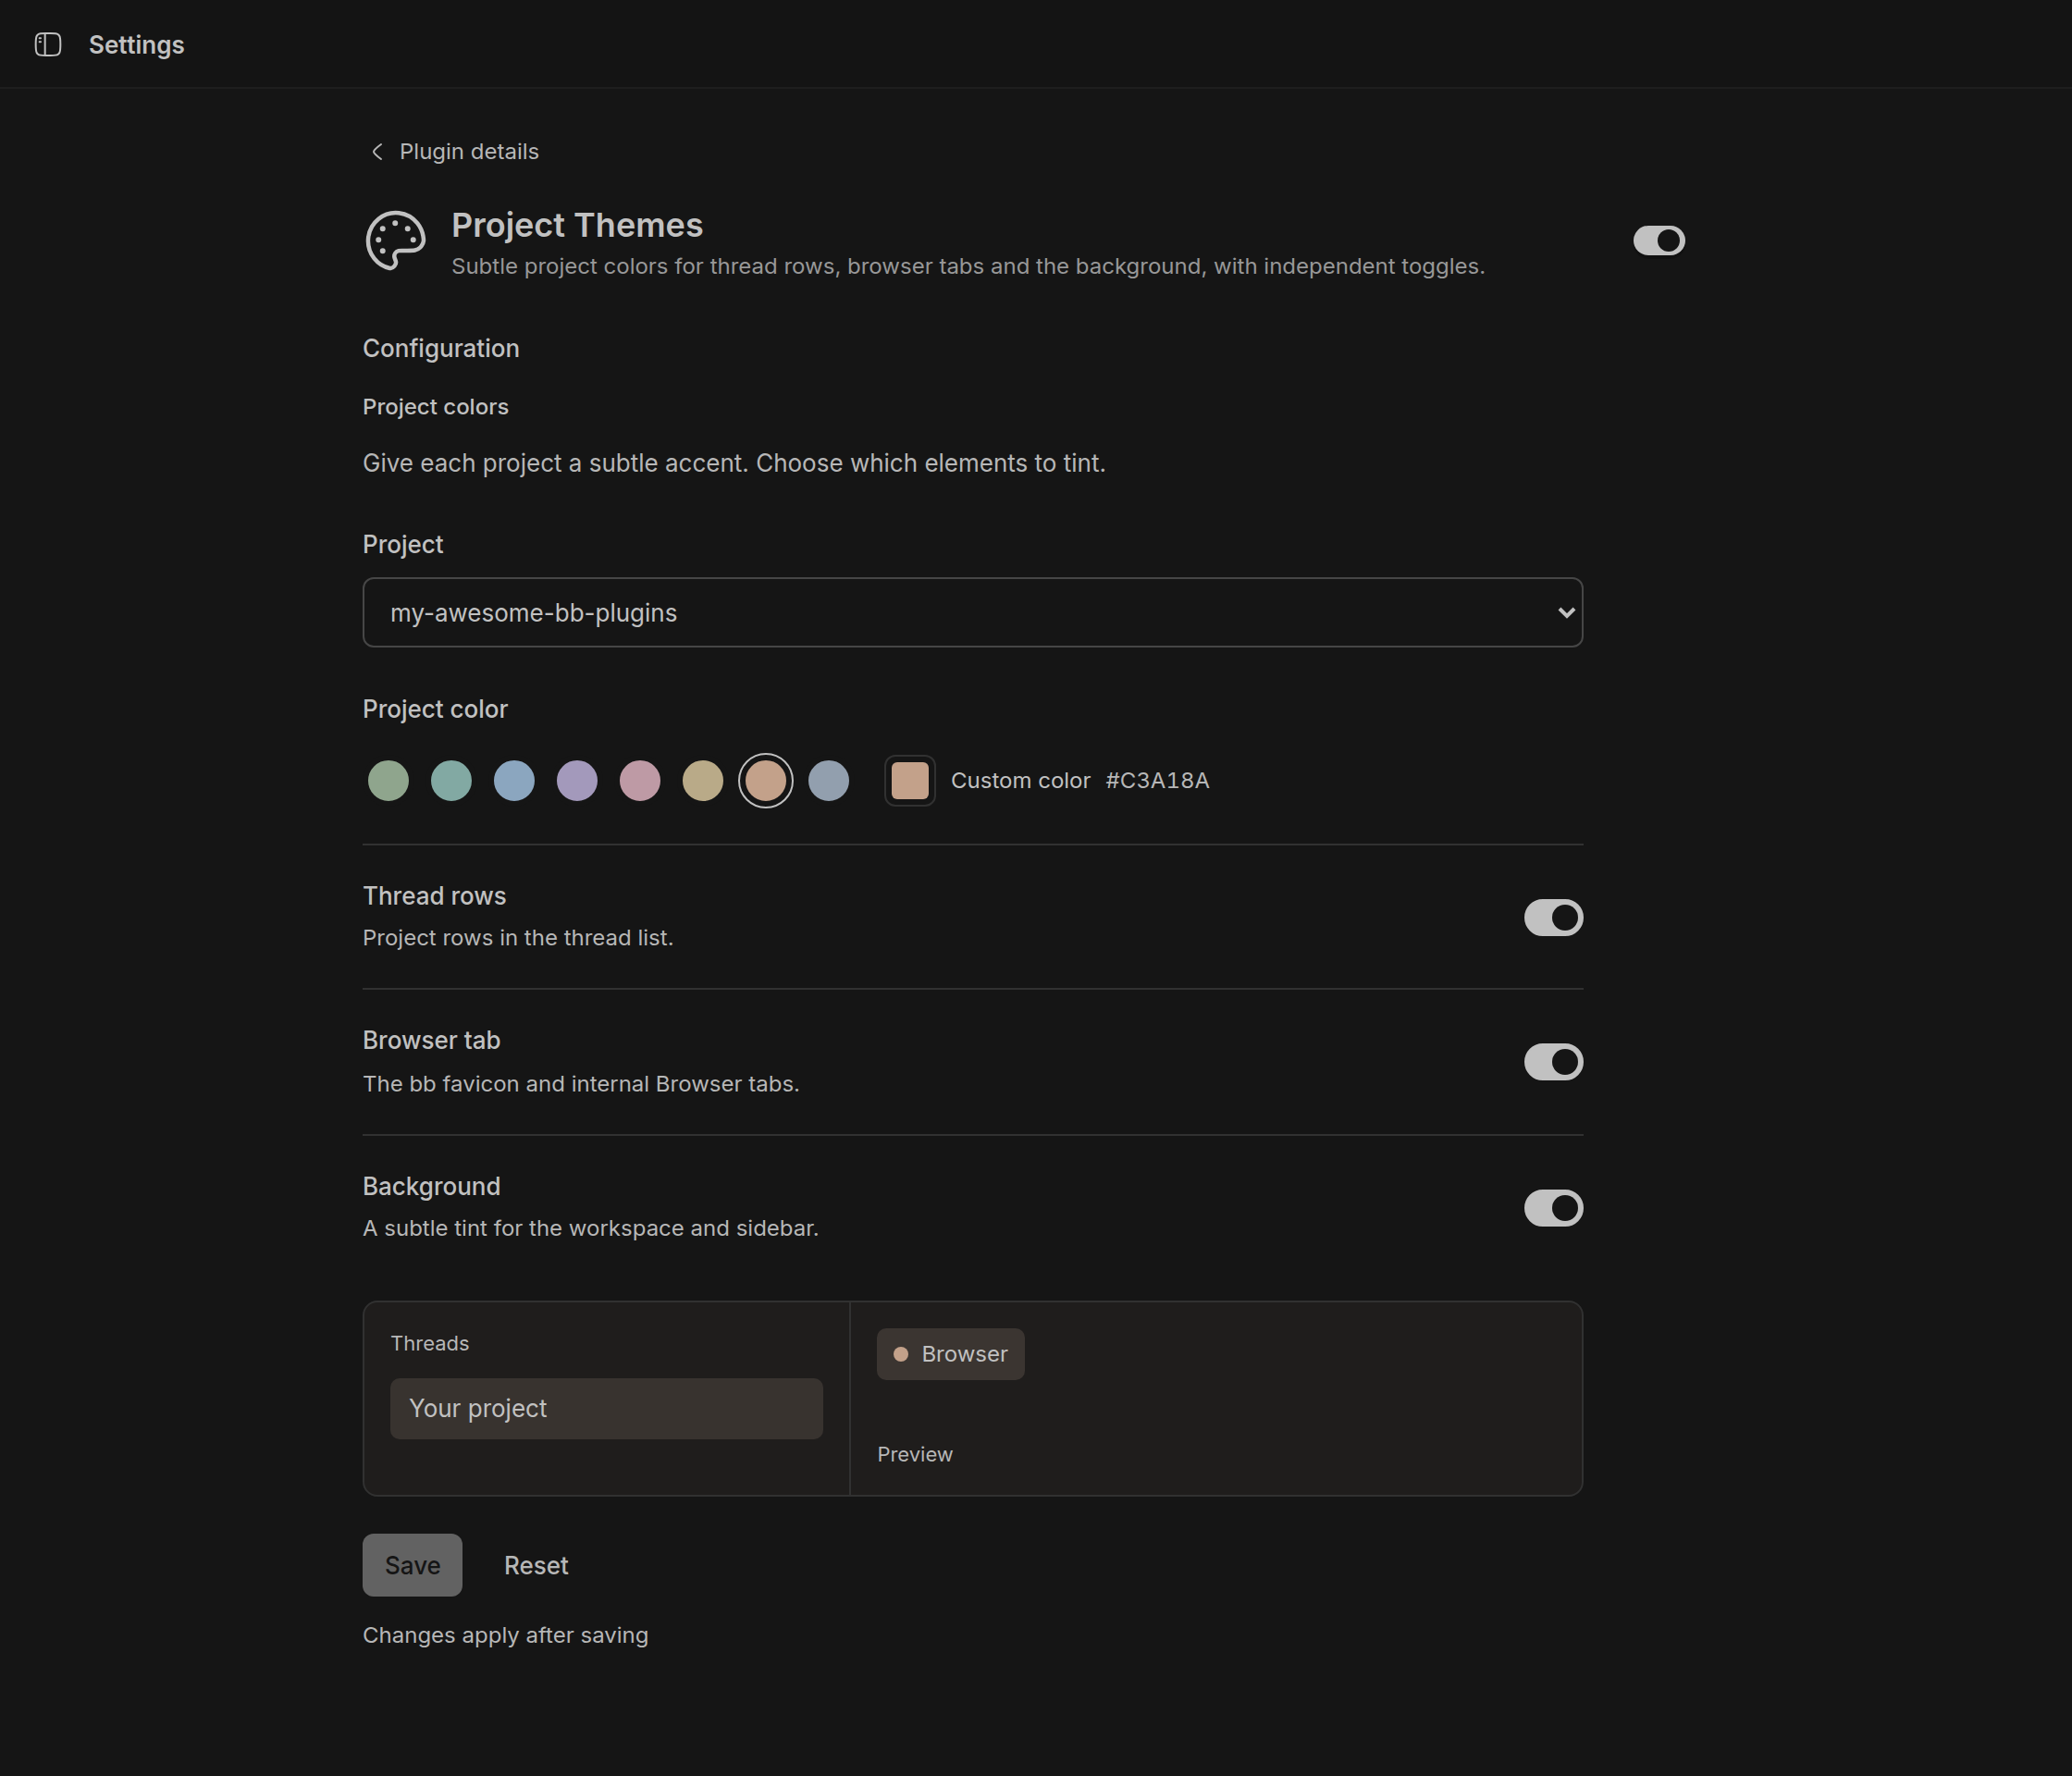Image resolution: width=2072 pixels, height=1776 pixels.
Task: Disable the Project Themes plugin toggle
Action: coord(1659,240)
